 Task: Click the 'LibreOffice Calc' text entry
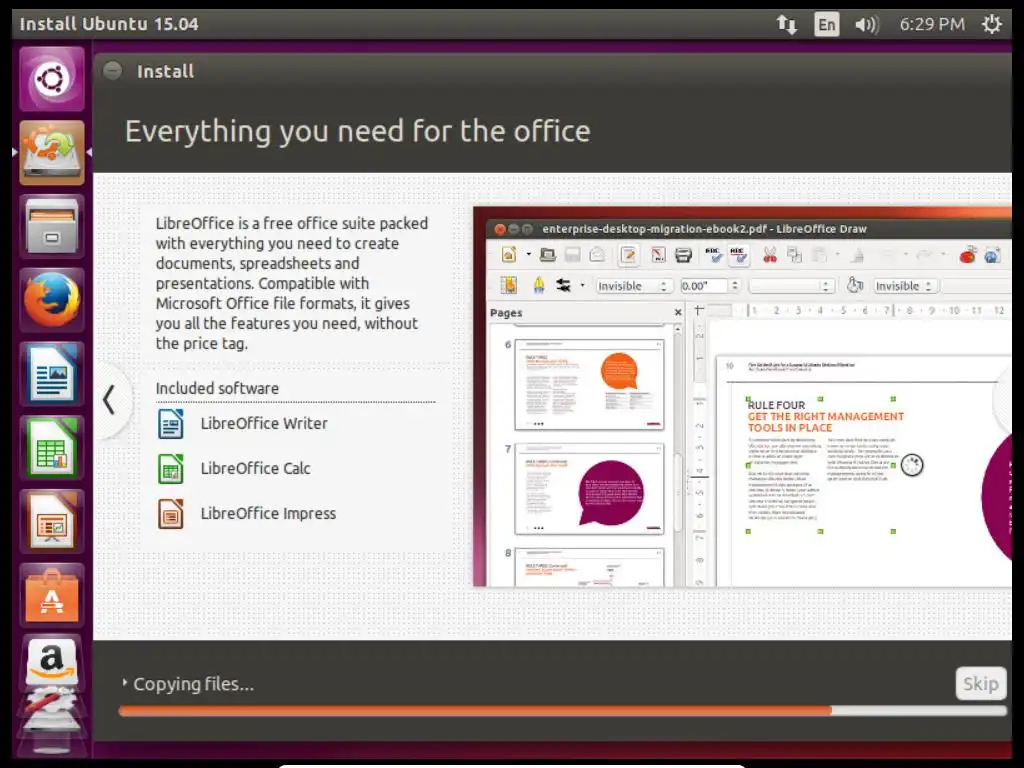tap(255, 468)
